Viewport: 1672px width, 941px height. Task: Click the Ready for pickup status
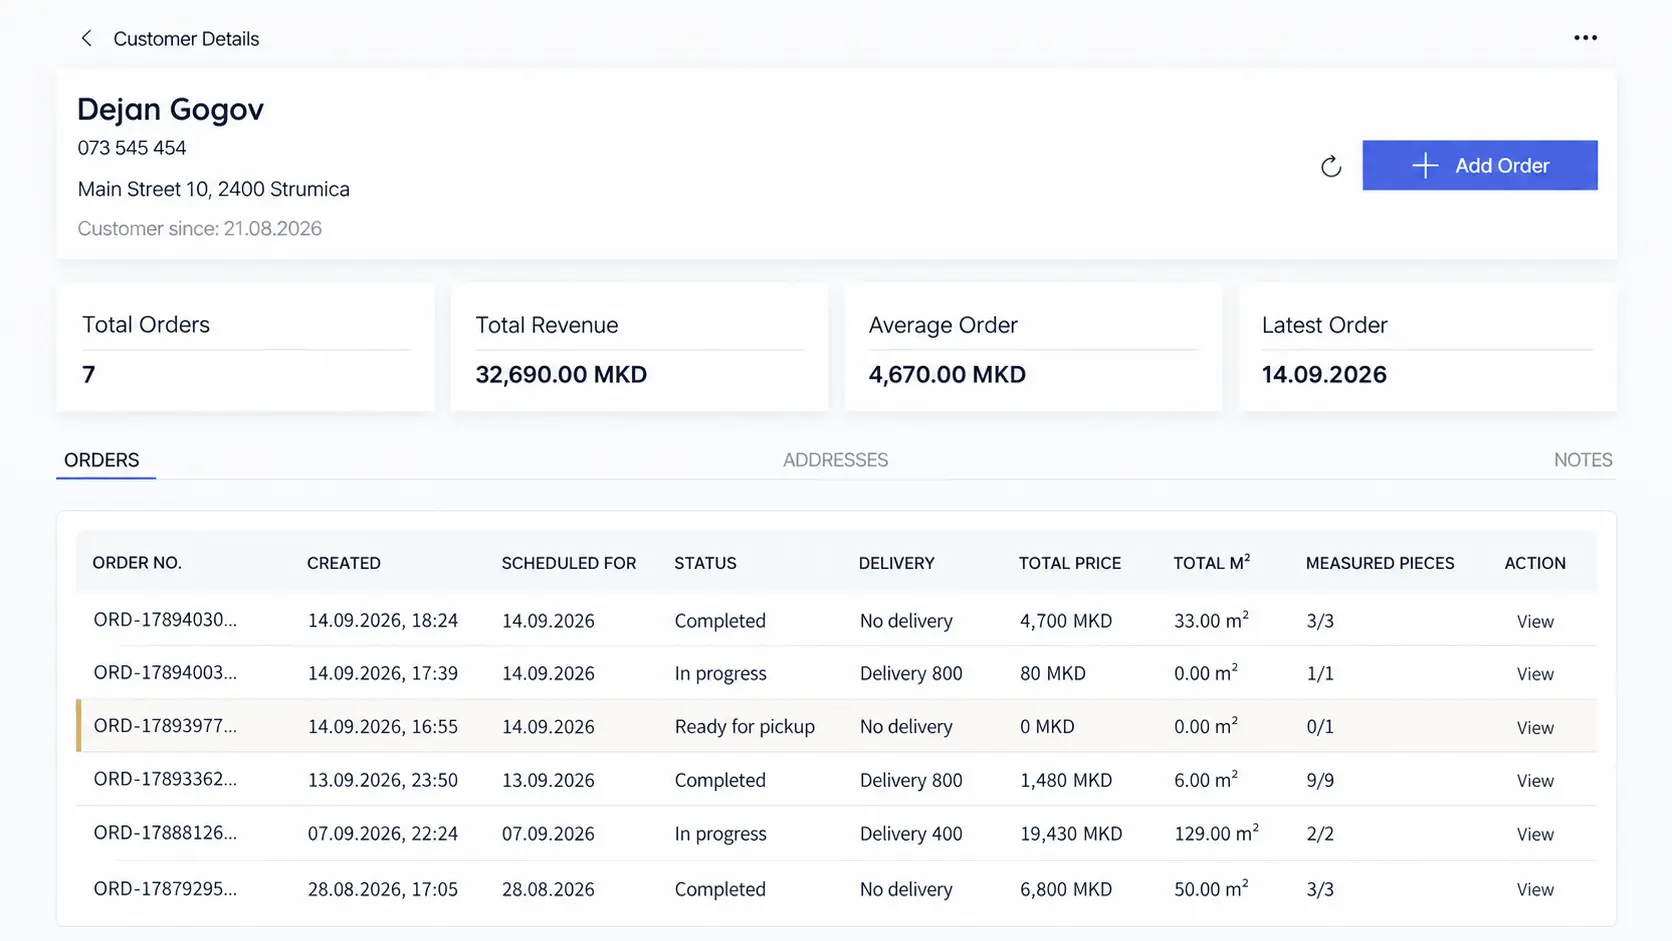pyautogui.click(x=744, y=727)
